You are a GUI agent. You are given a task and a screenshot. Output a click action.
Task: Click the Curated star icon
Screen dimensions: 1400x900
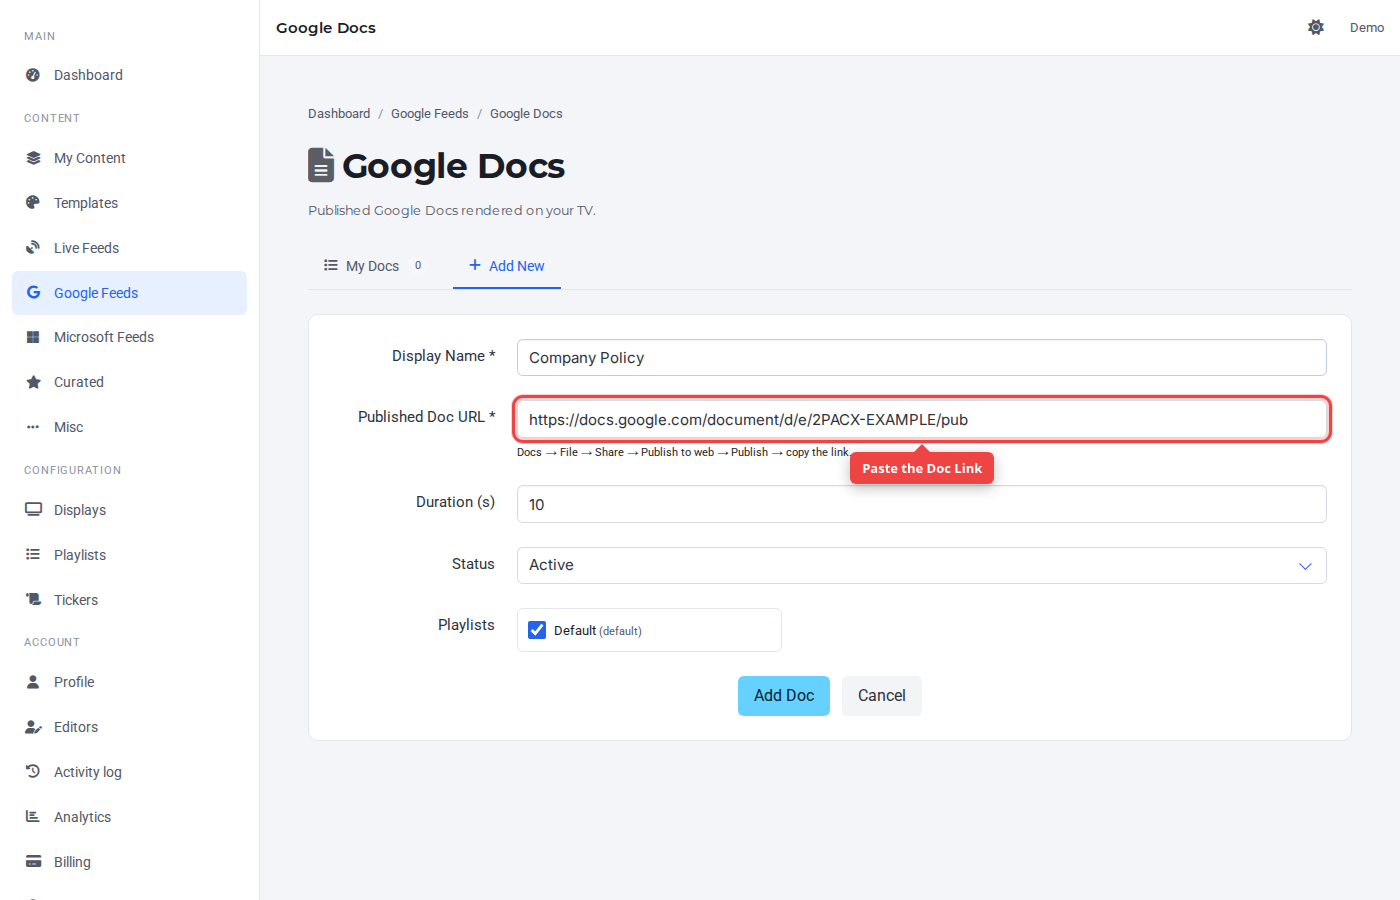coord(33,382)
